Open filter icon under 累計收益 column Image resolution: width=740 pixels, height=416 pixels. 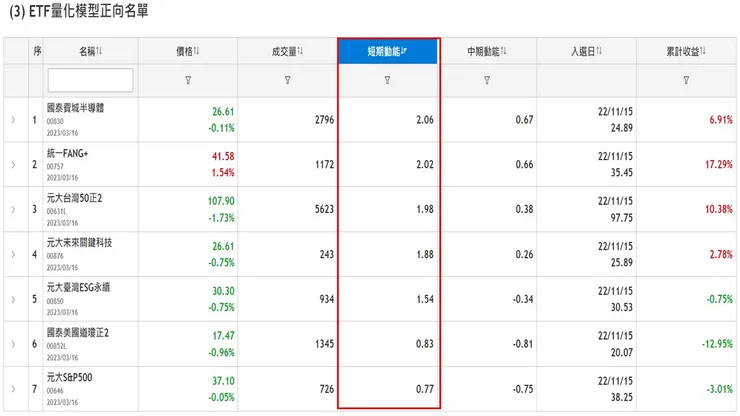tap(686, 80)
